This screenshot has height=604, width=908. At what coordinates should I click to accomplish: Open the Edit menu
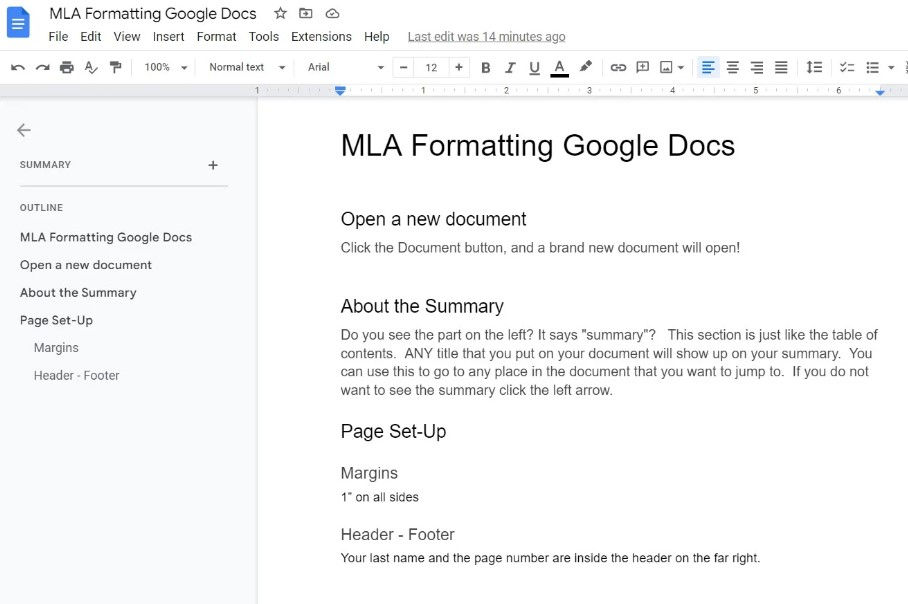90,36
